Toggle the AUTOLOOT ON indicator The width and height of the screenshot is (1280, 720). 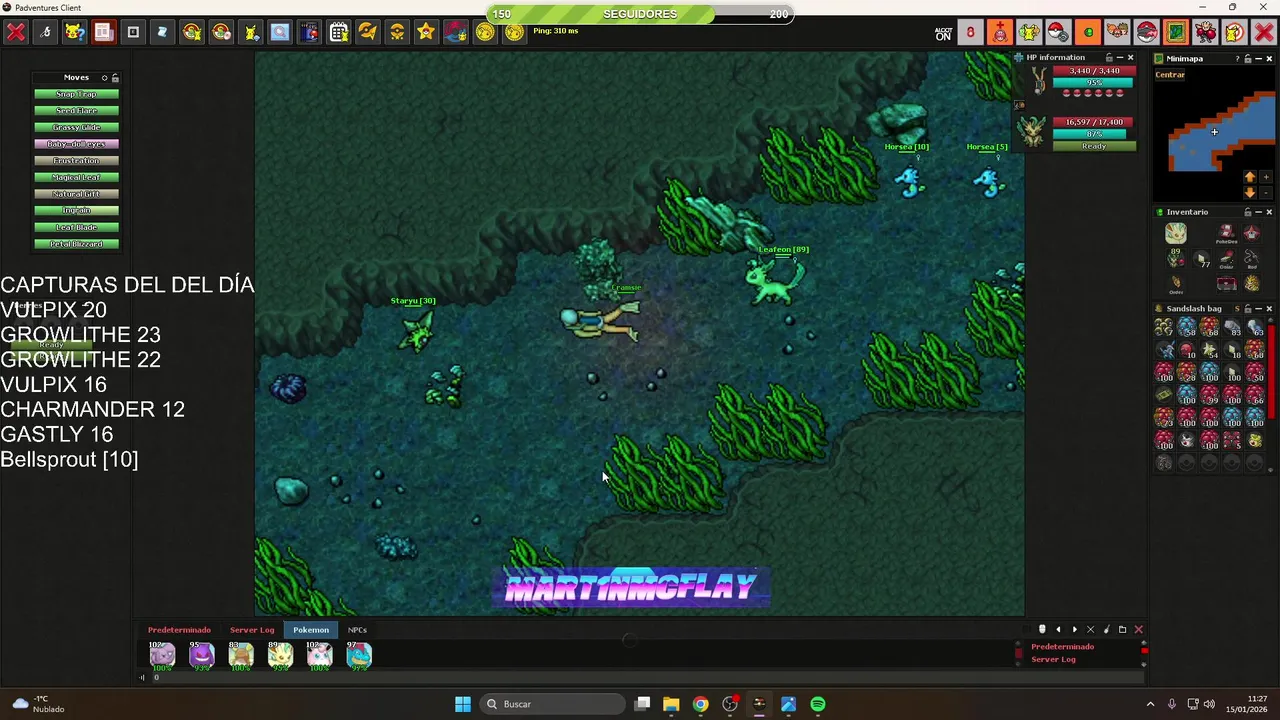coord(943,33)
